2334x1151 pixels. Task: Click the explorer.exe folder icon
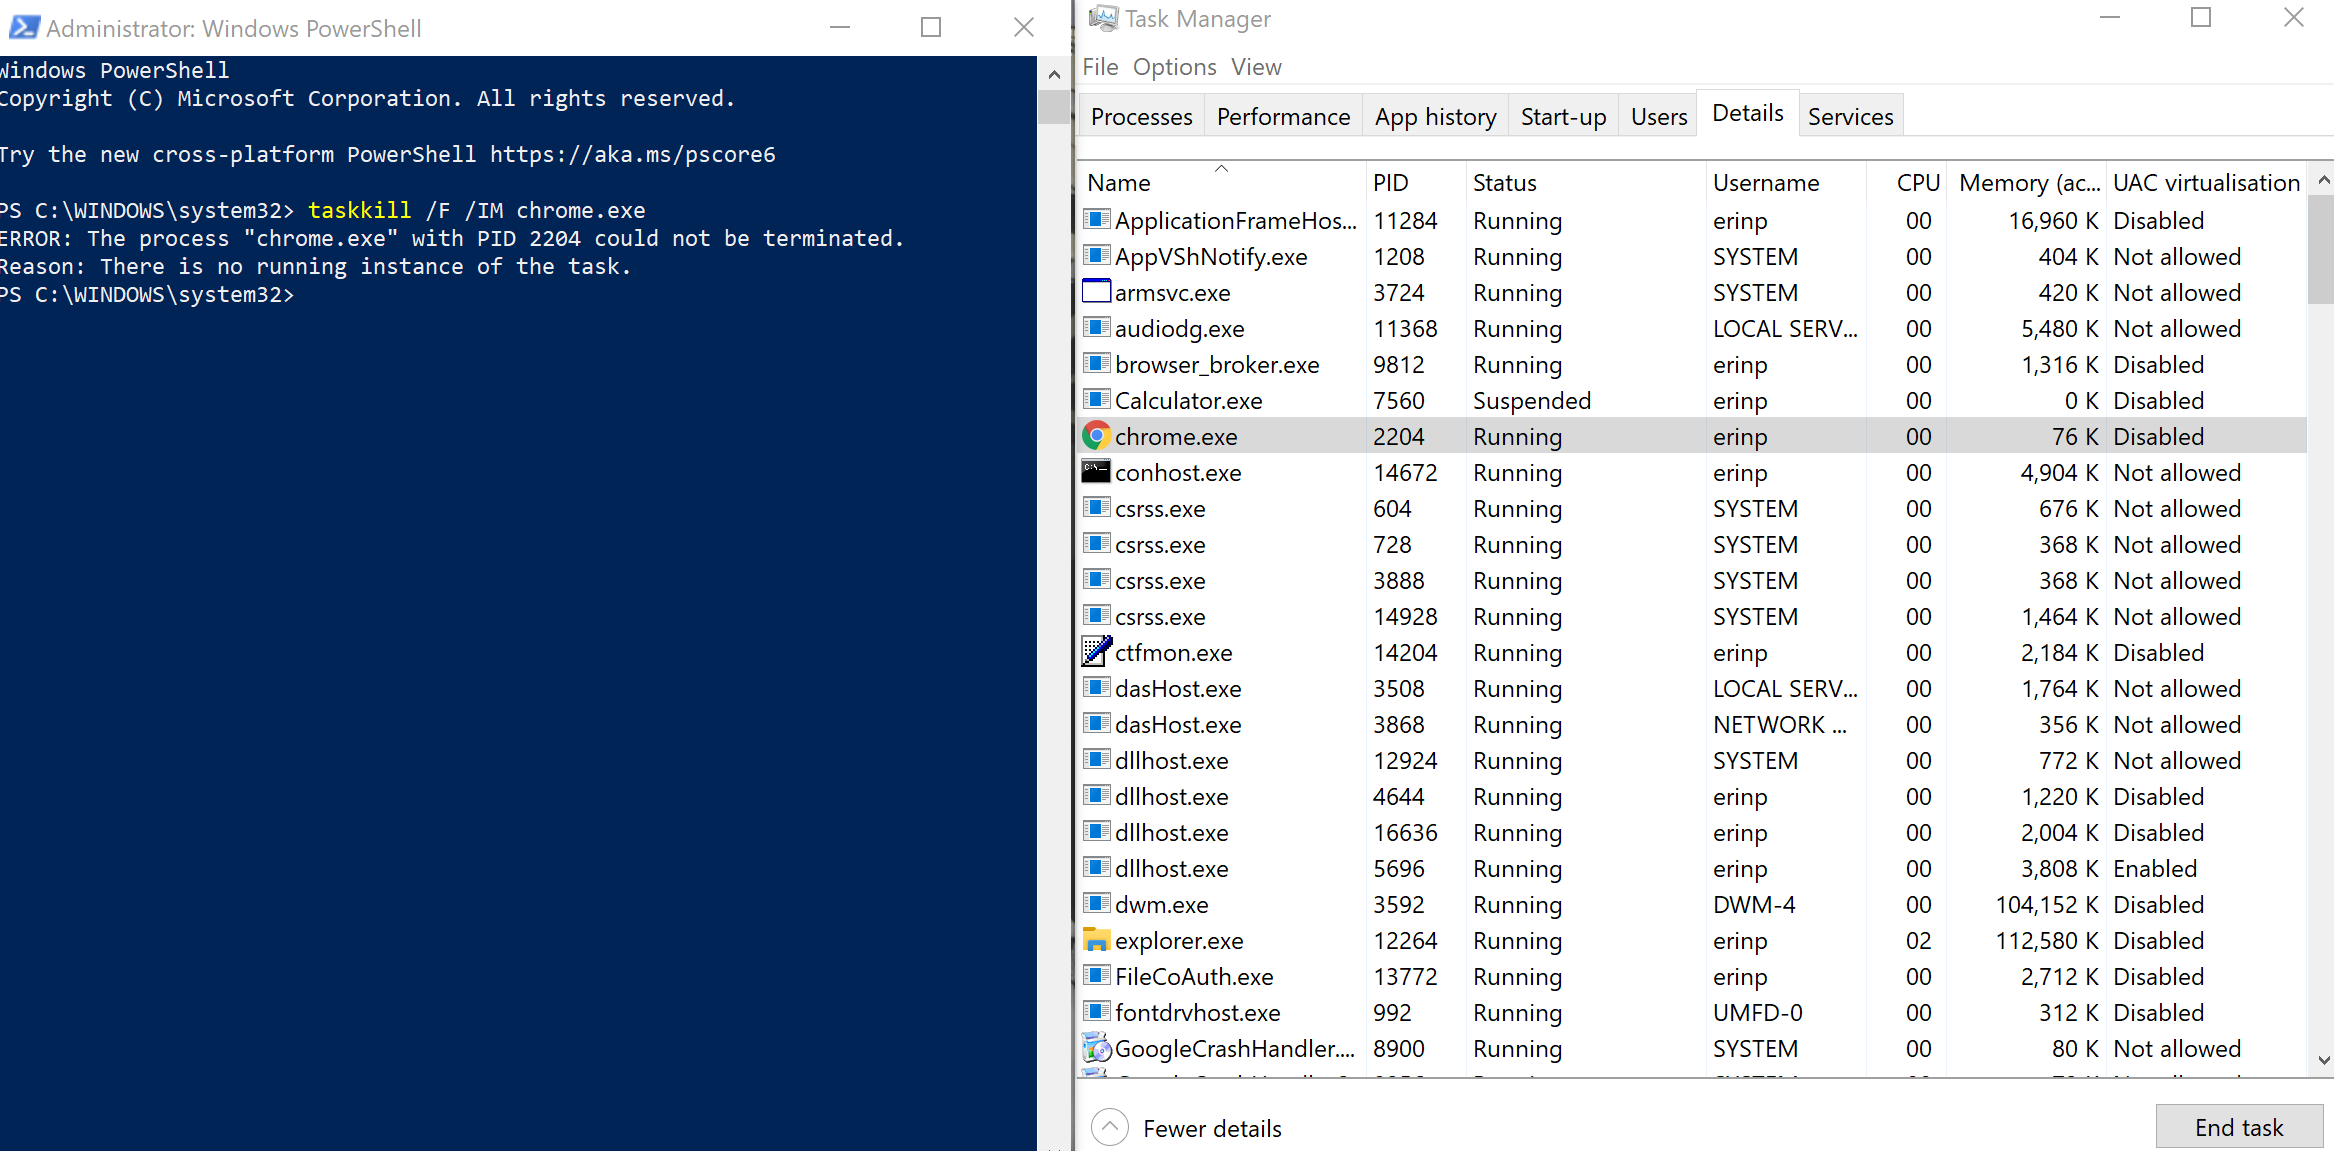(x=1099, y=940)
